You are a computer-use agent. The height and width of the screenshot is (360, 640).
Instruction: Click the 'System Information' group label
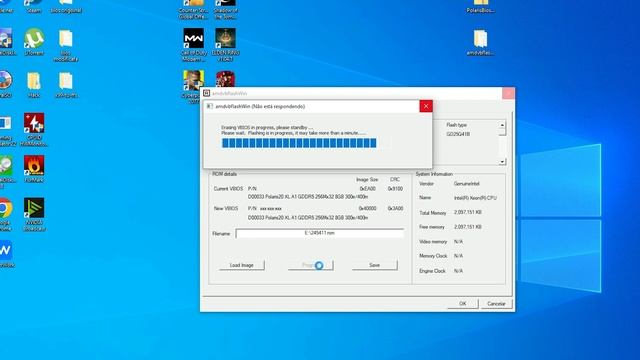click(434, 174)
